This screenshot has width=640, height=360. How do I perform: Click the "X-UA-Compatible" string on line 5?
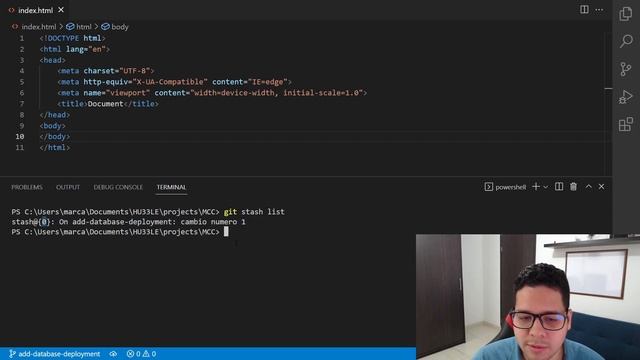pyautogui.click(x=170, y=82)
